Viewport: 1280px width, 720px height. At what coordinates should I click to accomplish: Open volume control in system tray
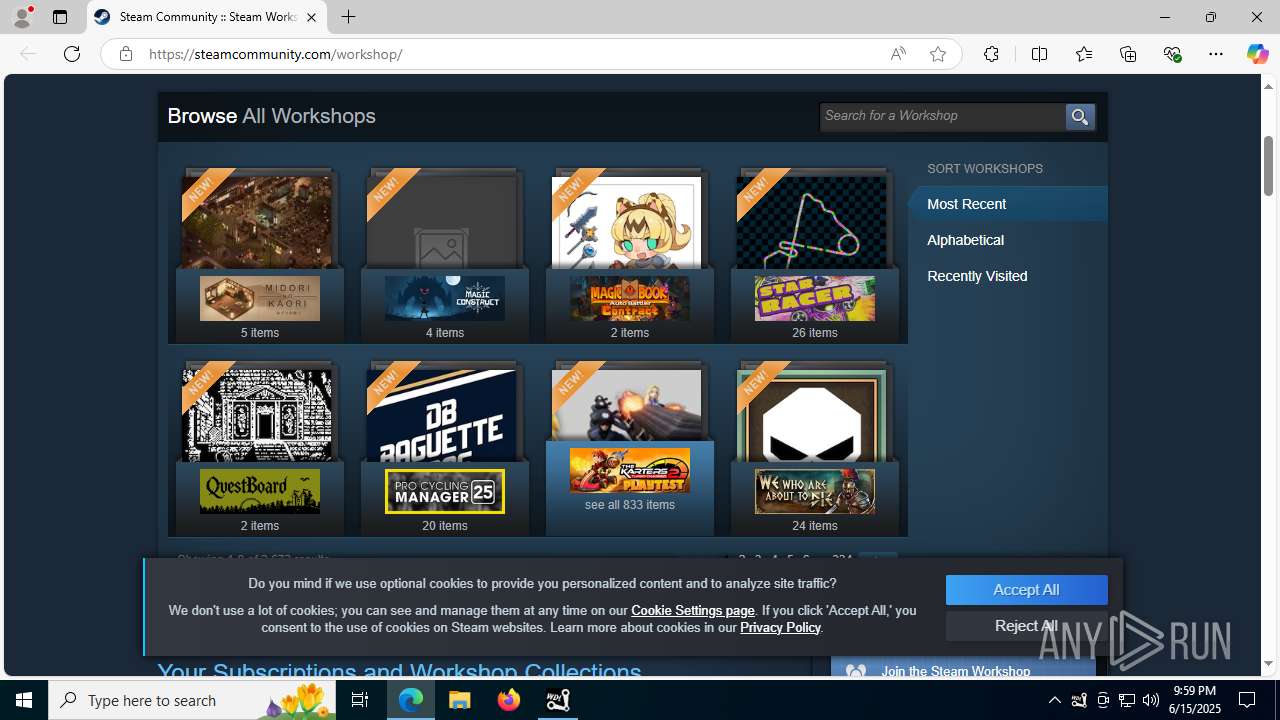point(1151,700)
